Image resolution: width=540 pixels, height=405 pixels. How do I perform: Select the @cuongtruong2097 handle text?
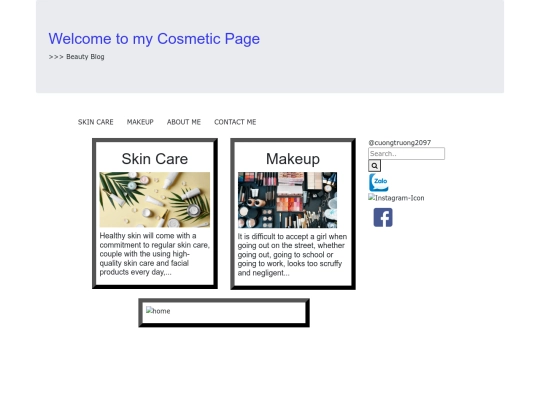(399, 143)
